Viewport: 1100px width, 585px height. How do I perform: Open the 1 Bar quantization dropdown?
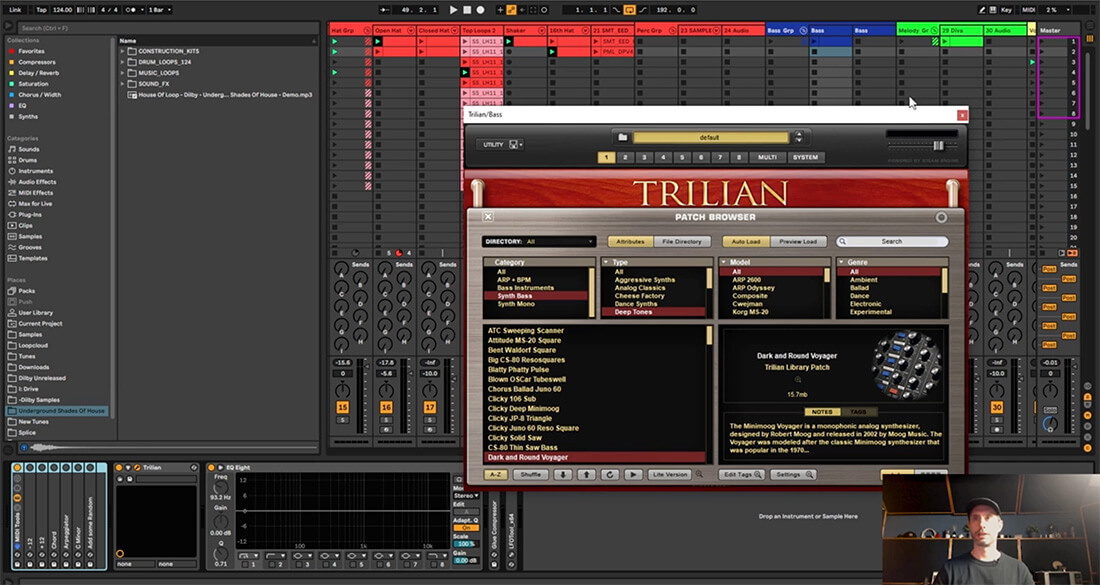pos(159,10)
